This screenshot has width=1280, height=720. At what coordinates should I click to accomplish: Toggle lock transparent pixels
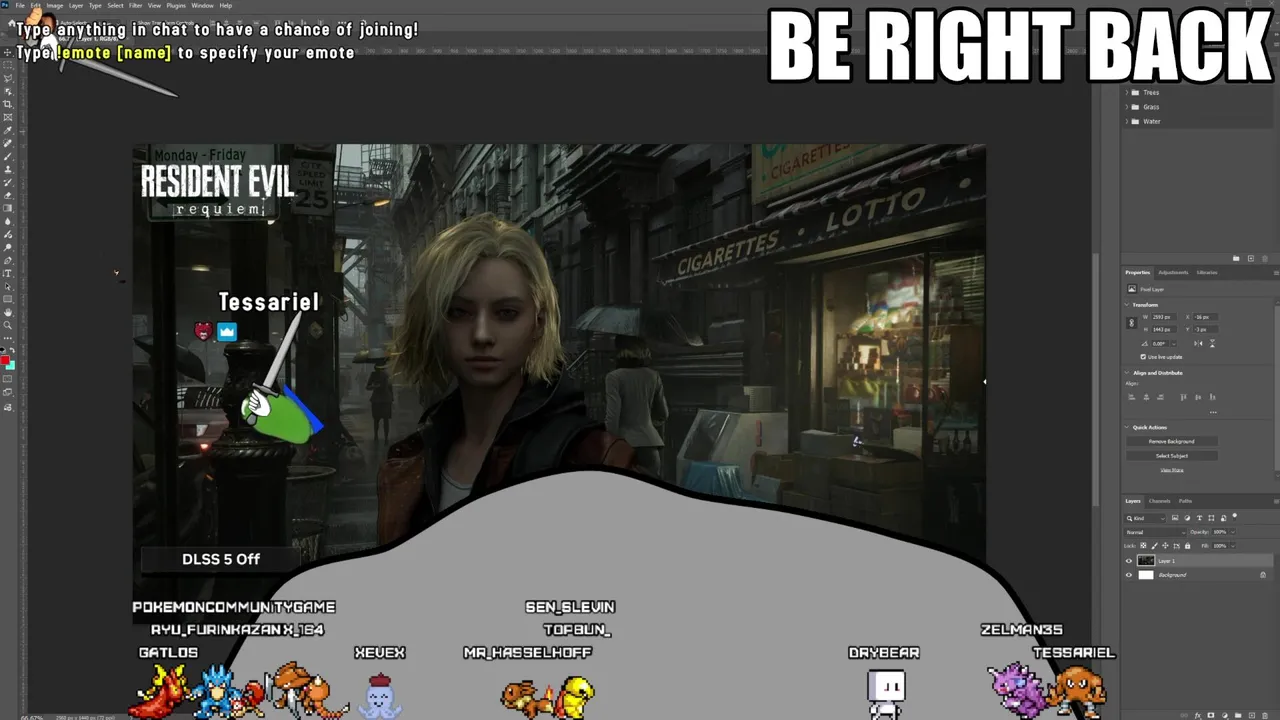(x=1143, y=546)
